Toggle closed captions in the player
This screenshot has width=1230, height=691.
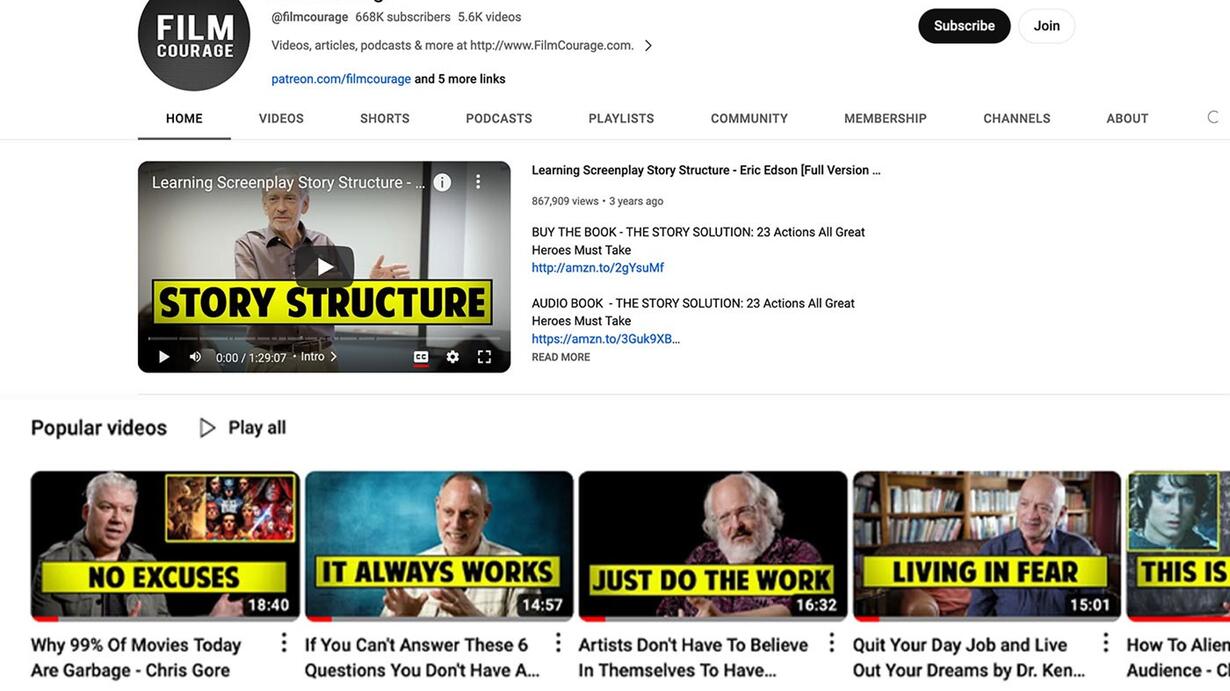421,357
